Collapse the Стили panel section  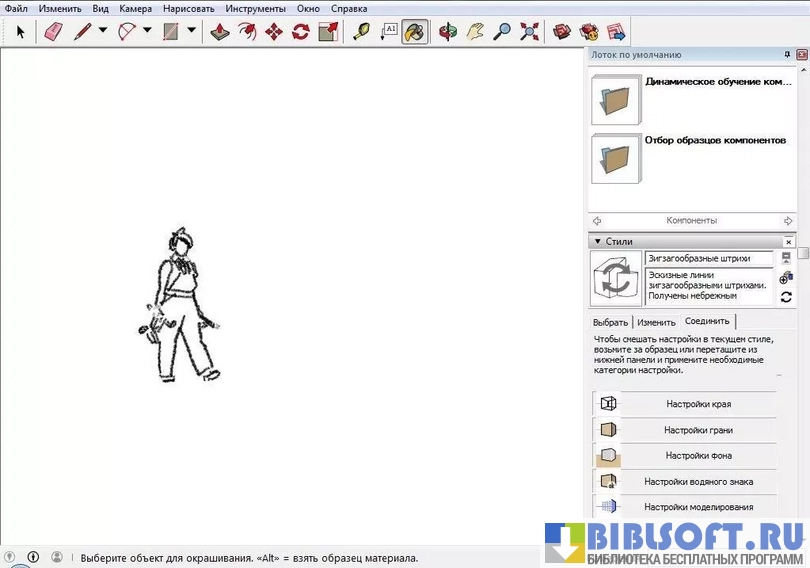pyautogui.click(x=597, y=241)
